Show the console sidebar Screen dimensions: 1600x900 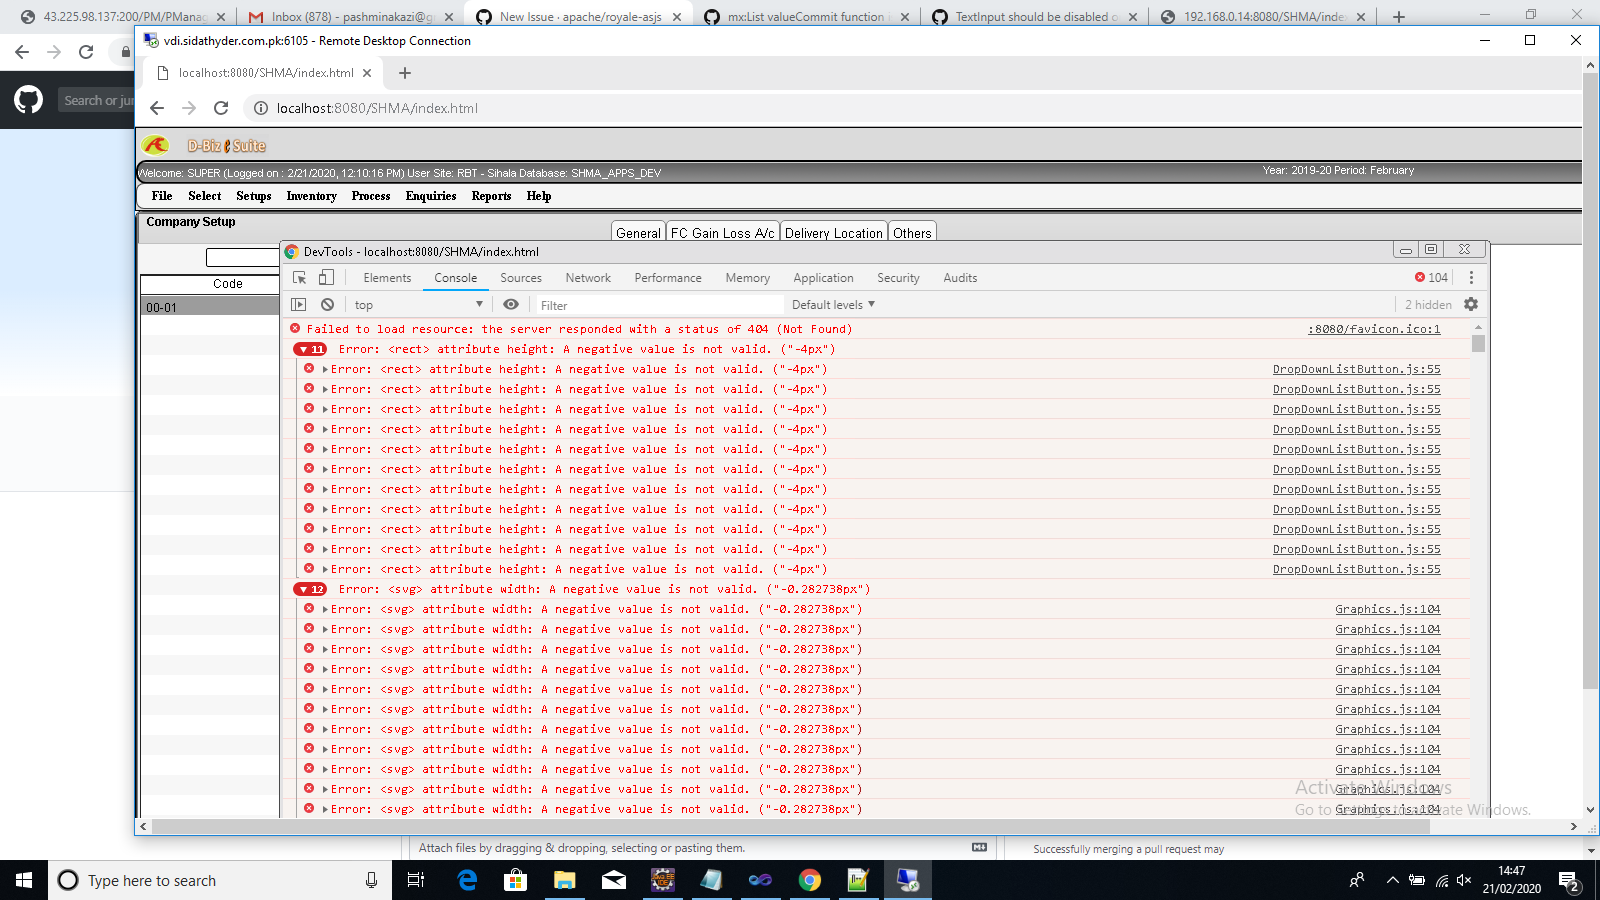pyautogui.click(x=298, y=304)
